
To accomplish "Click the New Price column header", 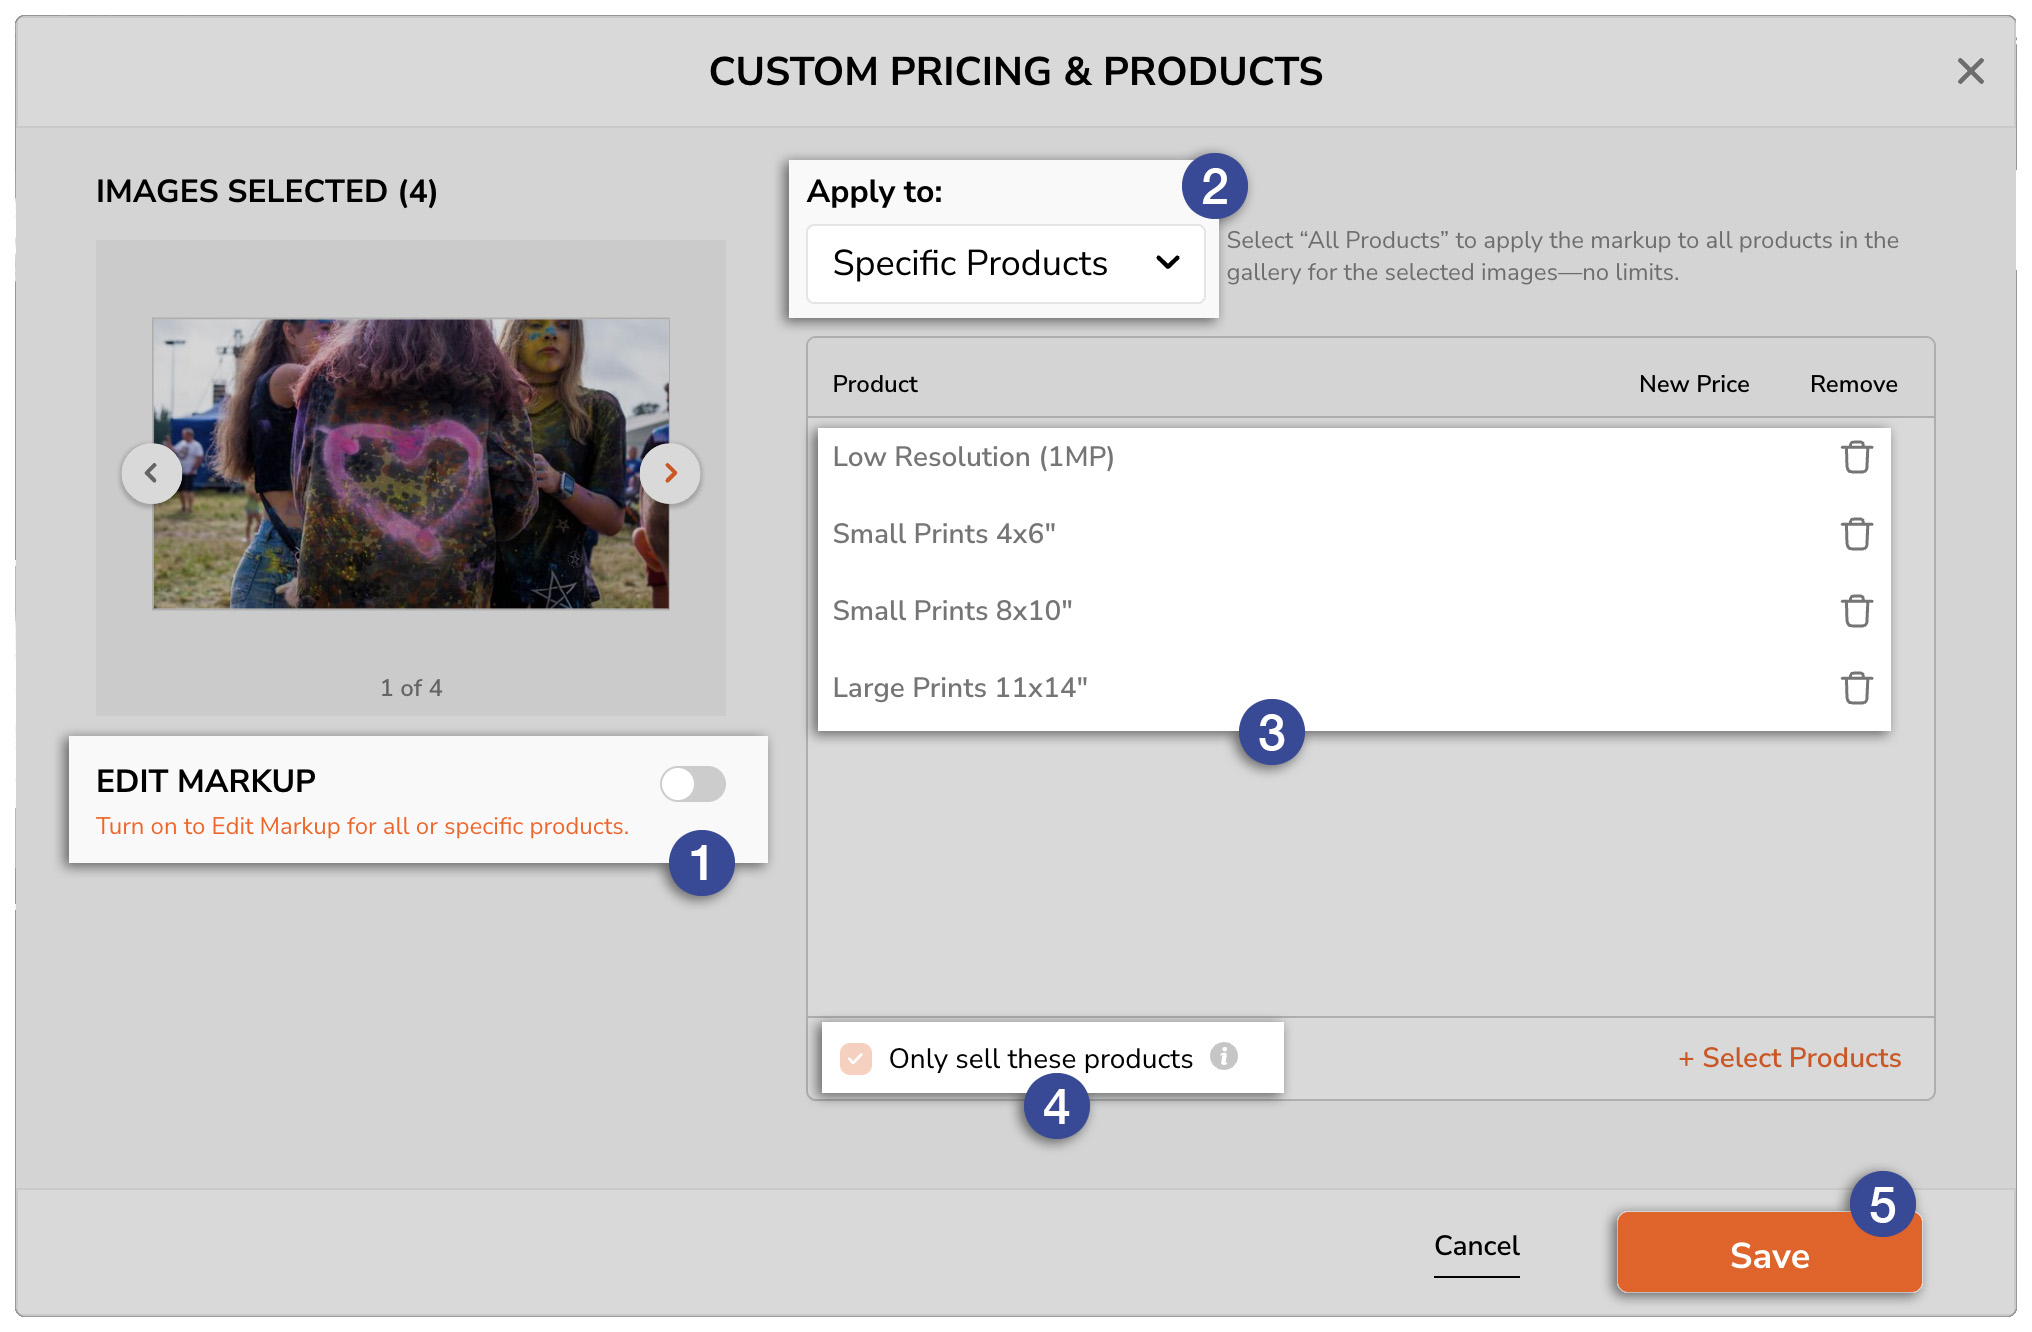I will [1693, 384].
